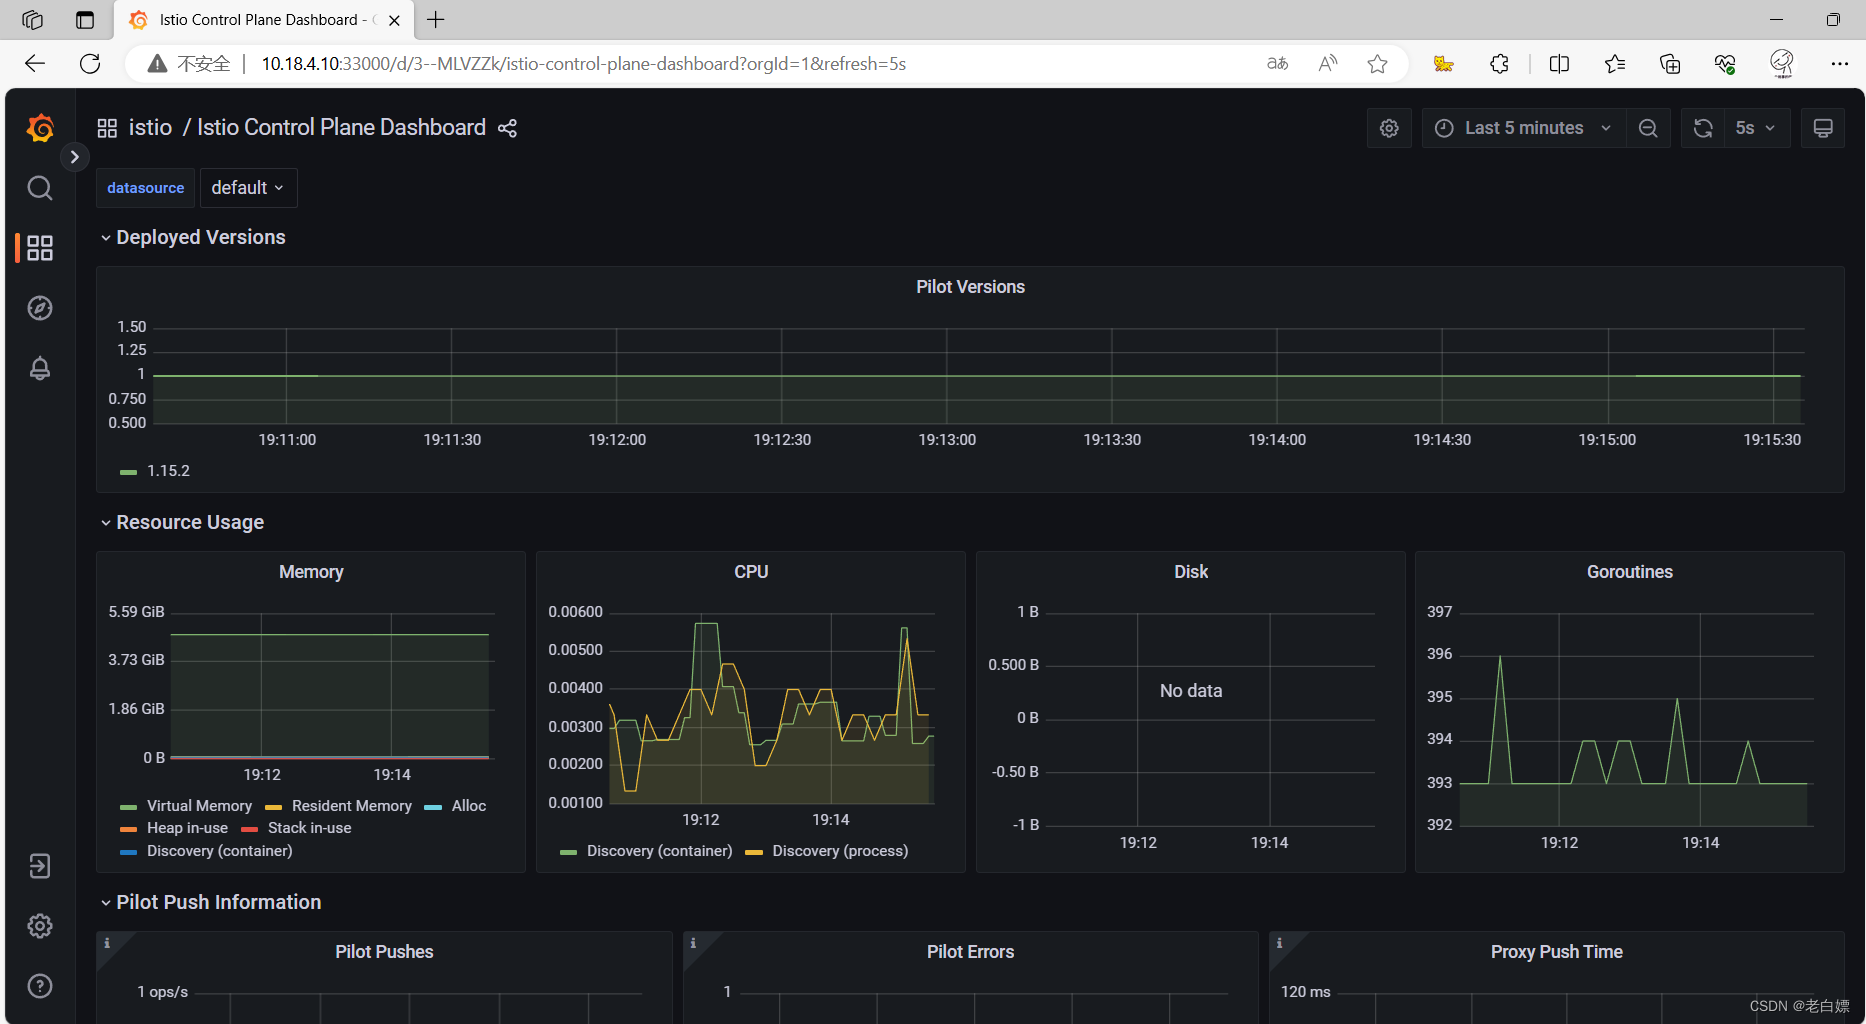Open the Proxy Push Time panel title menu
Image resolution: width=1866 pixels, height=1024 pixels.
coord(1556,952)
